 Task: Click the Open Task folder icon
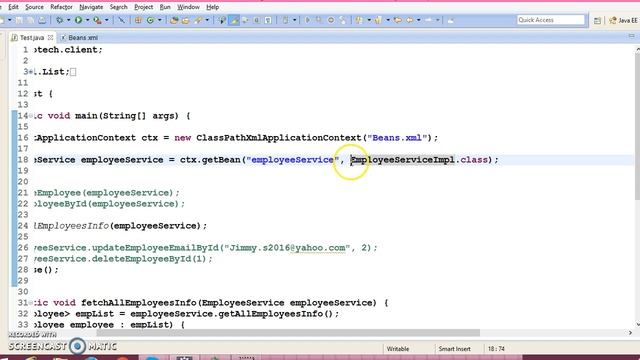point(186,20)
